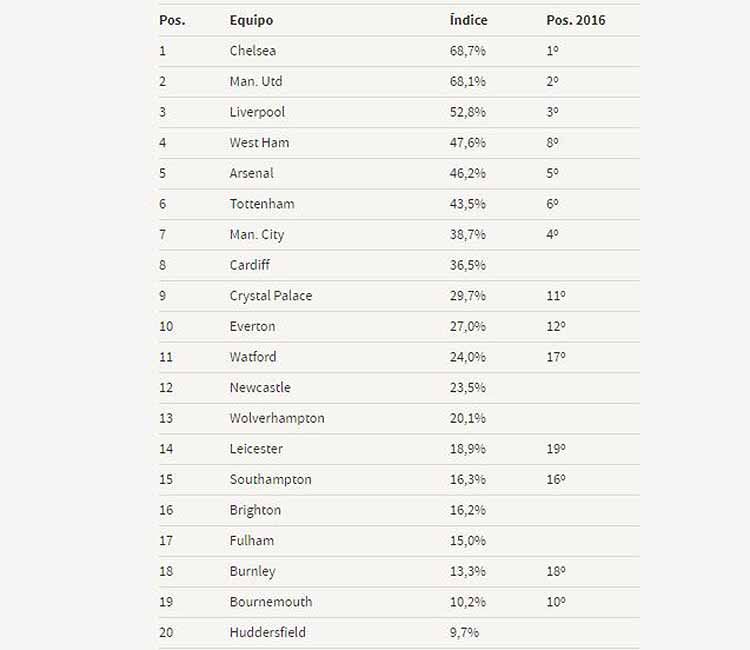Click the Índice column header
The image size is (750, 650).
[468, 20]
